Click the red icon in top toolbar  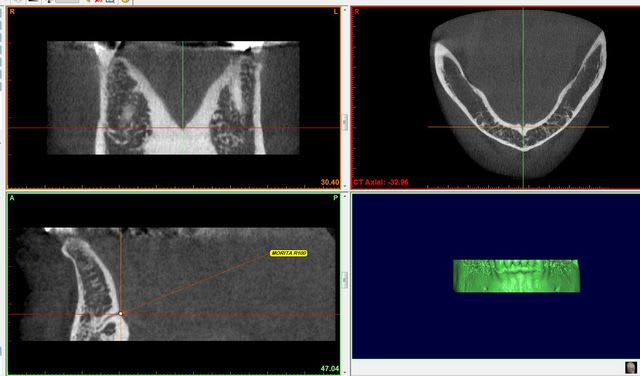98,1
